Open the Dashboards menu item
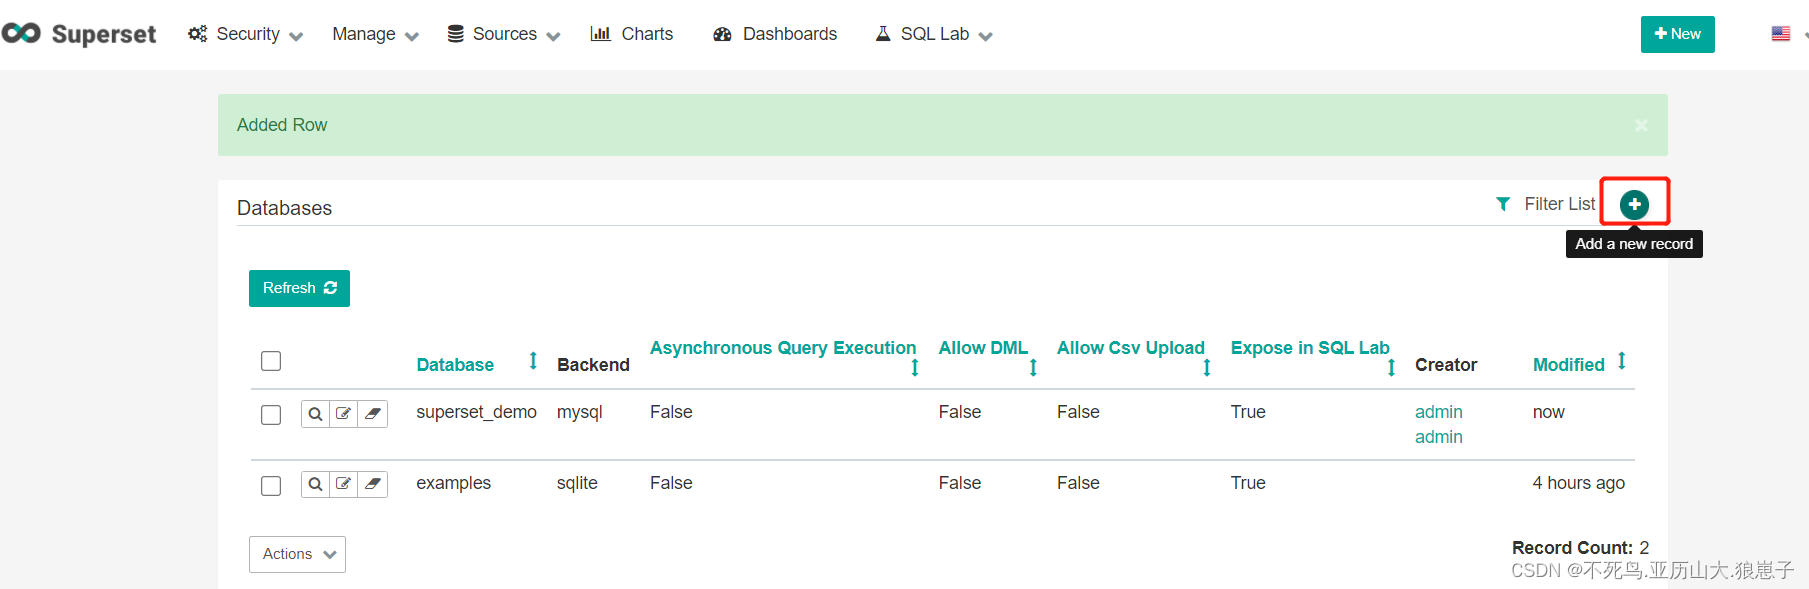Screen dimensions: 1809x589 click(x=775, y=34)
